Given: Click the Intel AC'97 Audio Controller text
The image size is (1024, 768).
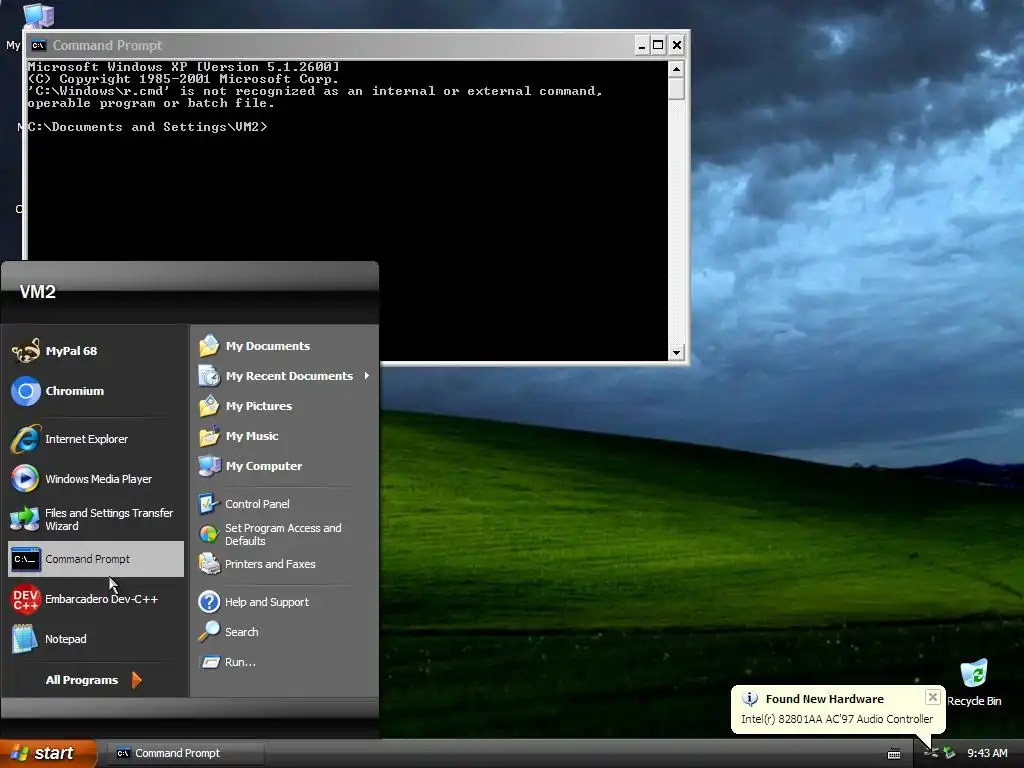Looking at the screenshot, I should (837, 719).
